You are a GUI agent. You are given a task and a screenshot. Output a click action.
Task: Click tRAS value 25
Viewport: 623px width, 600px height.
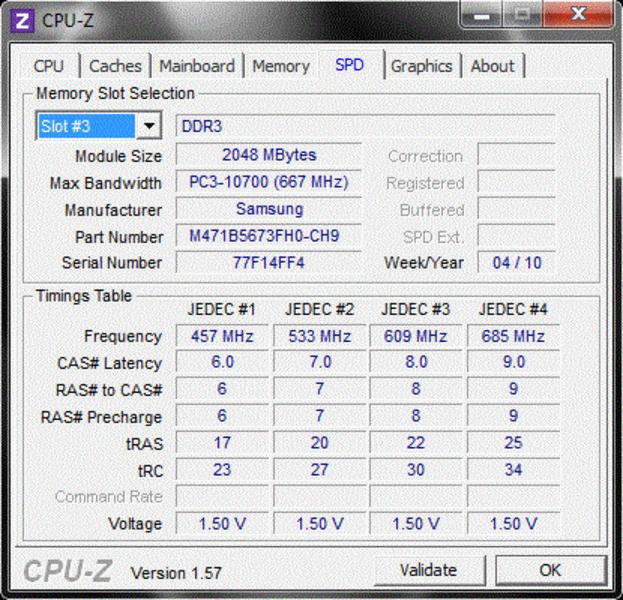[513, 443]
